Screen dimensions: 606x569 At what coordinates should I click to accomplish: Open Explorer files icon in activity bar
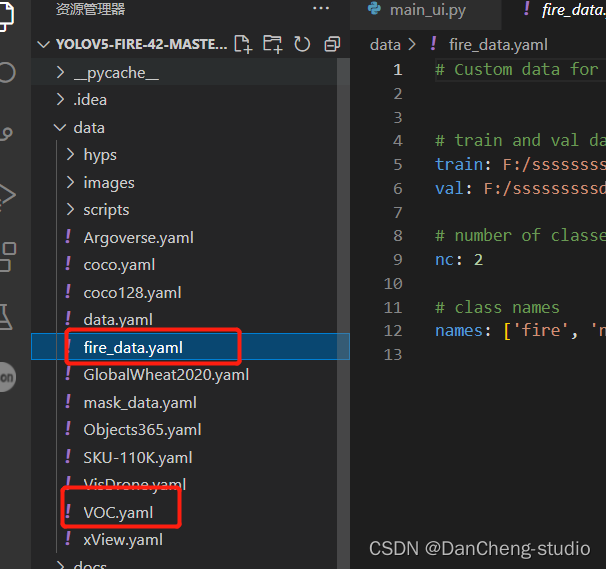[x=7, y=15]
